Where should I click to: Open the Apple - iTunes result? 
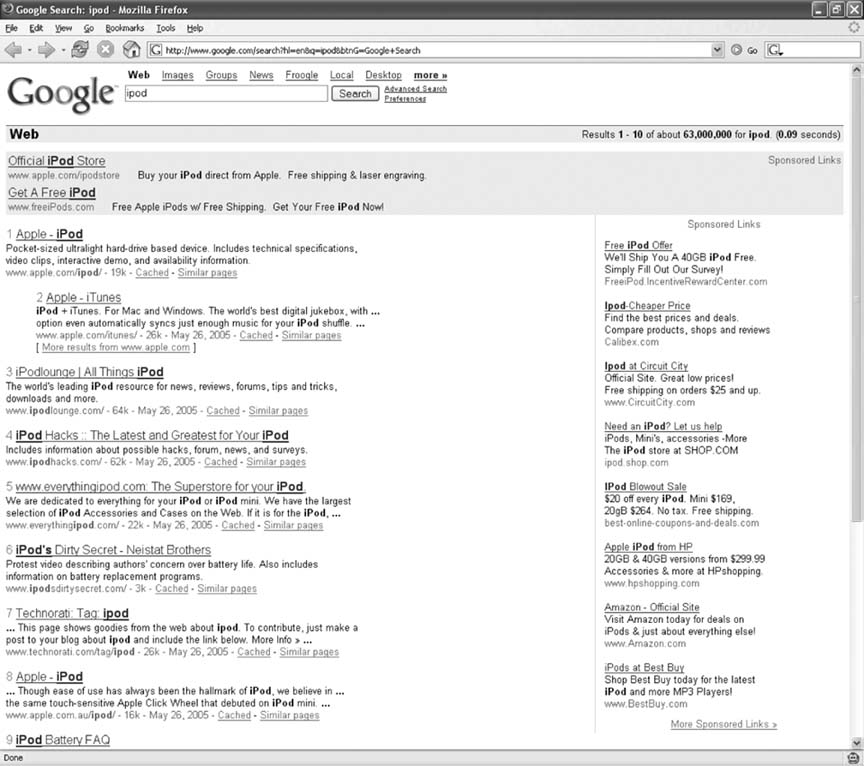[83, 298]
